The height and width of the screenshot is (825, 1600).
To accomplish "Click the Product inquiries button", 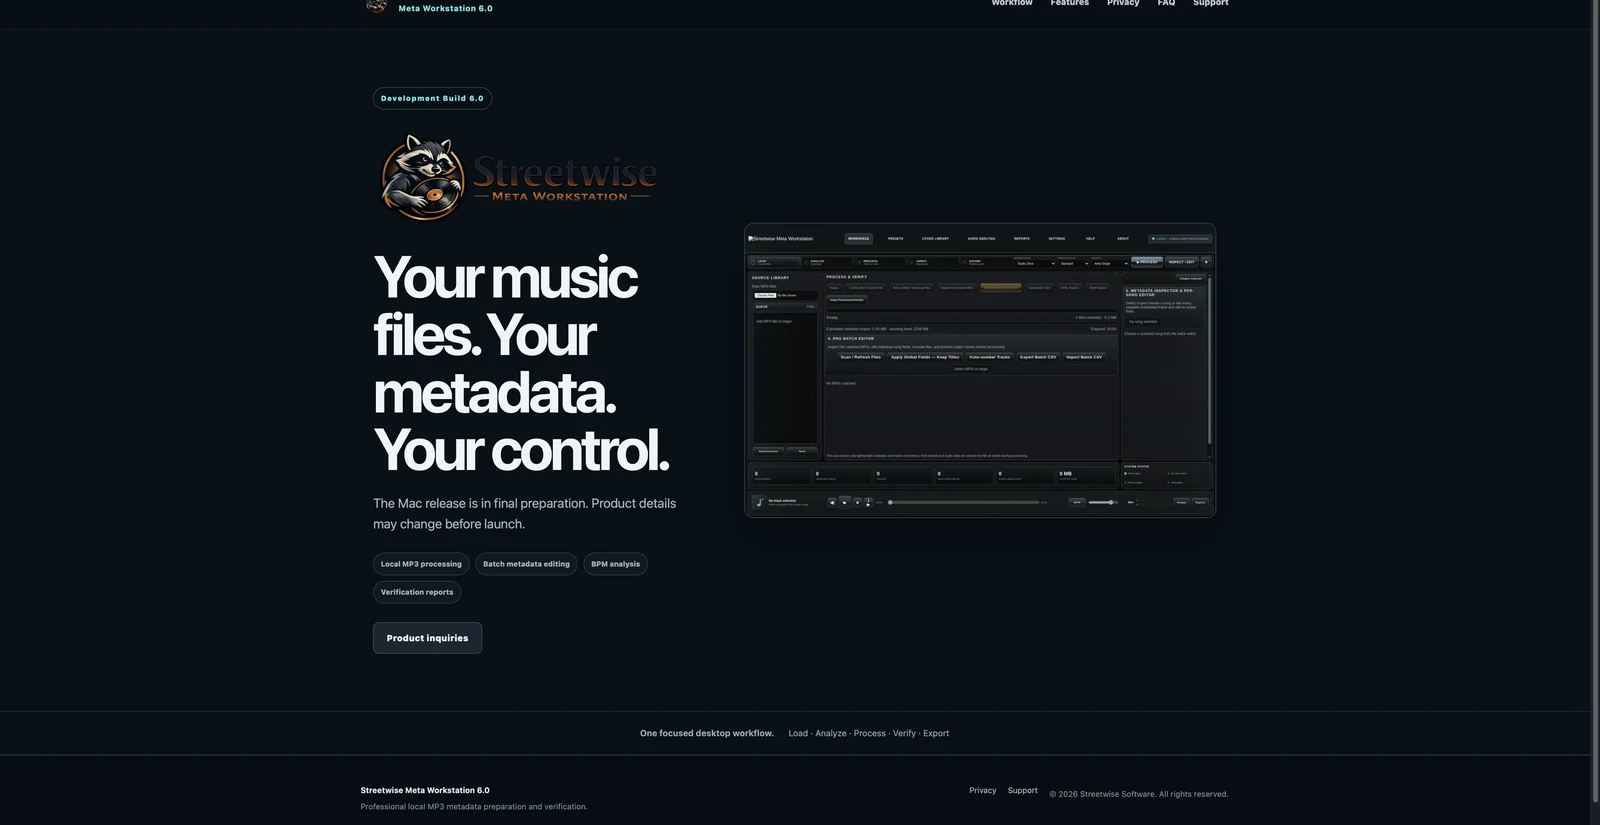I will click(427, 638).
